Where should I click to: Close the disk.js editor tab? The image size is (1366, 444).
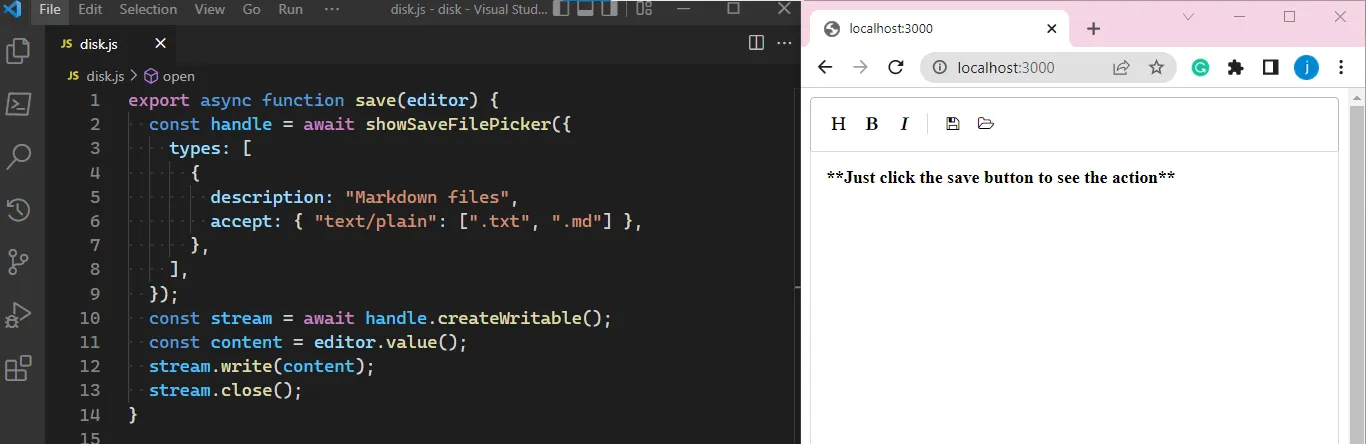coord(161,43)
